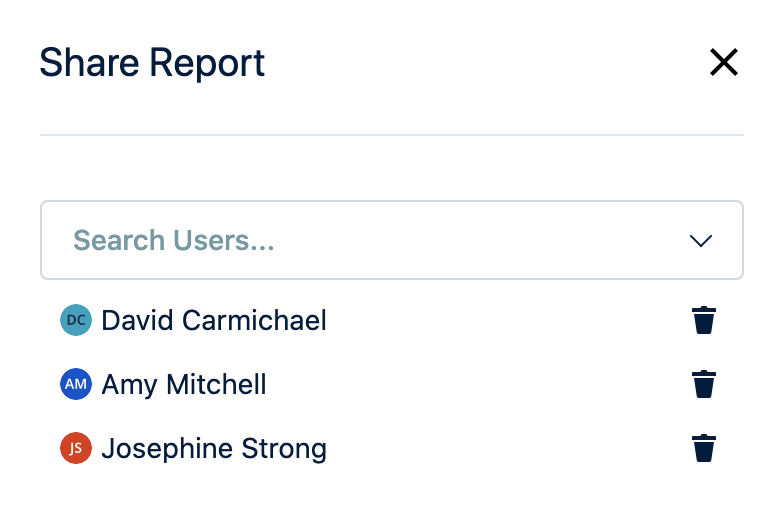Click on Amy Mitchell's name
Viewport: 776px width, 506px height.
coord(184,385)
